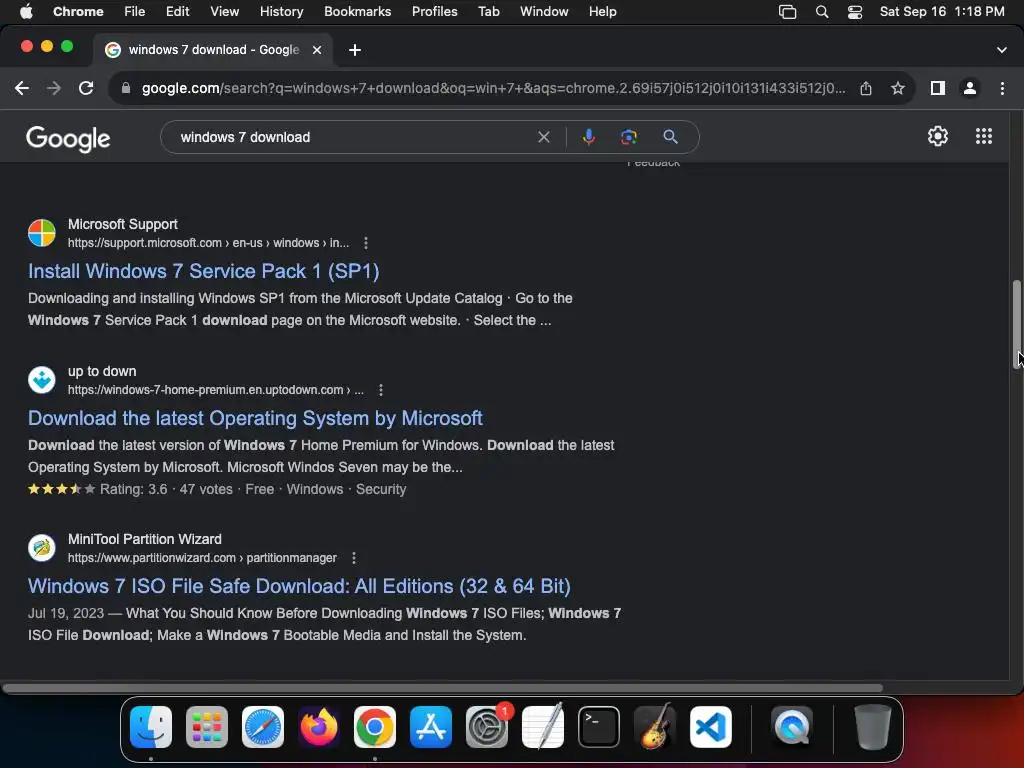Screen dimensions: 1024x768
Task: Open Stage Manager window icon in menu bar
Action: [x=788, y=12]
